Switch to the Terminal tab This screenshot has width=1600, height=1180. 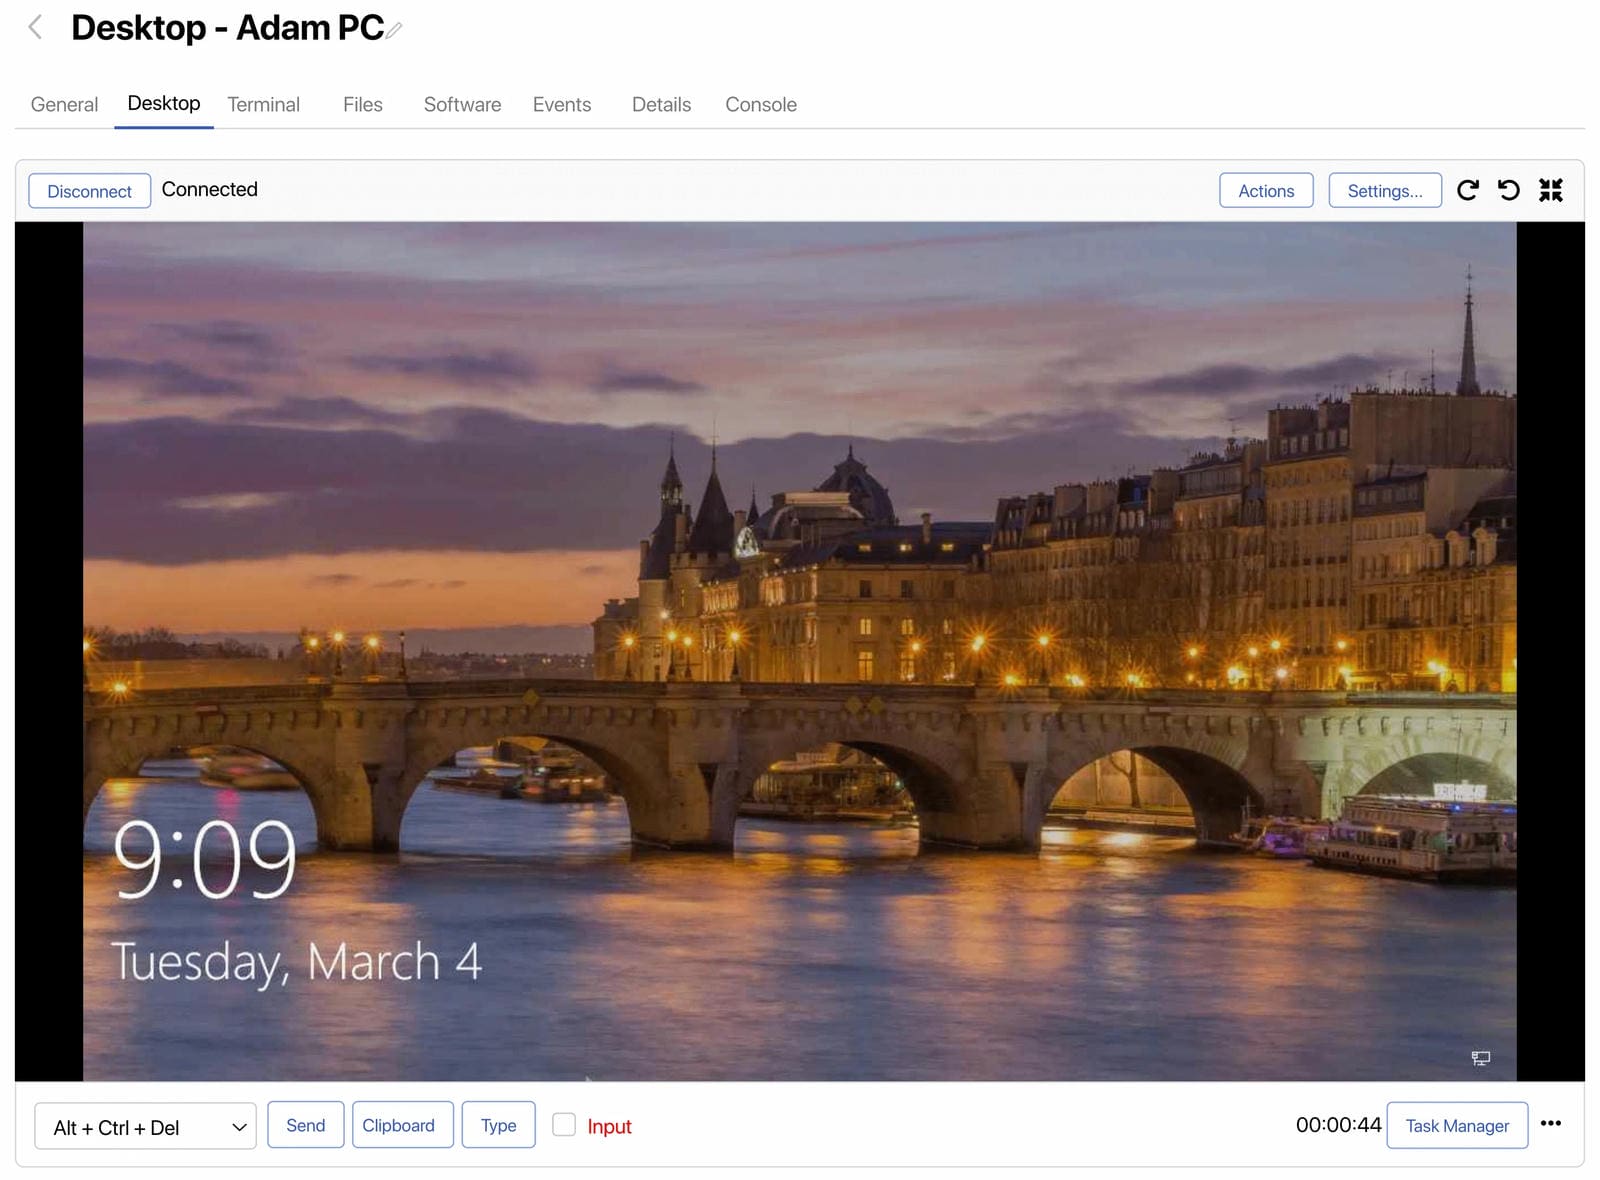click(x=263, y=105)
